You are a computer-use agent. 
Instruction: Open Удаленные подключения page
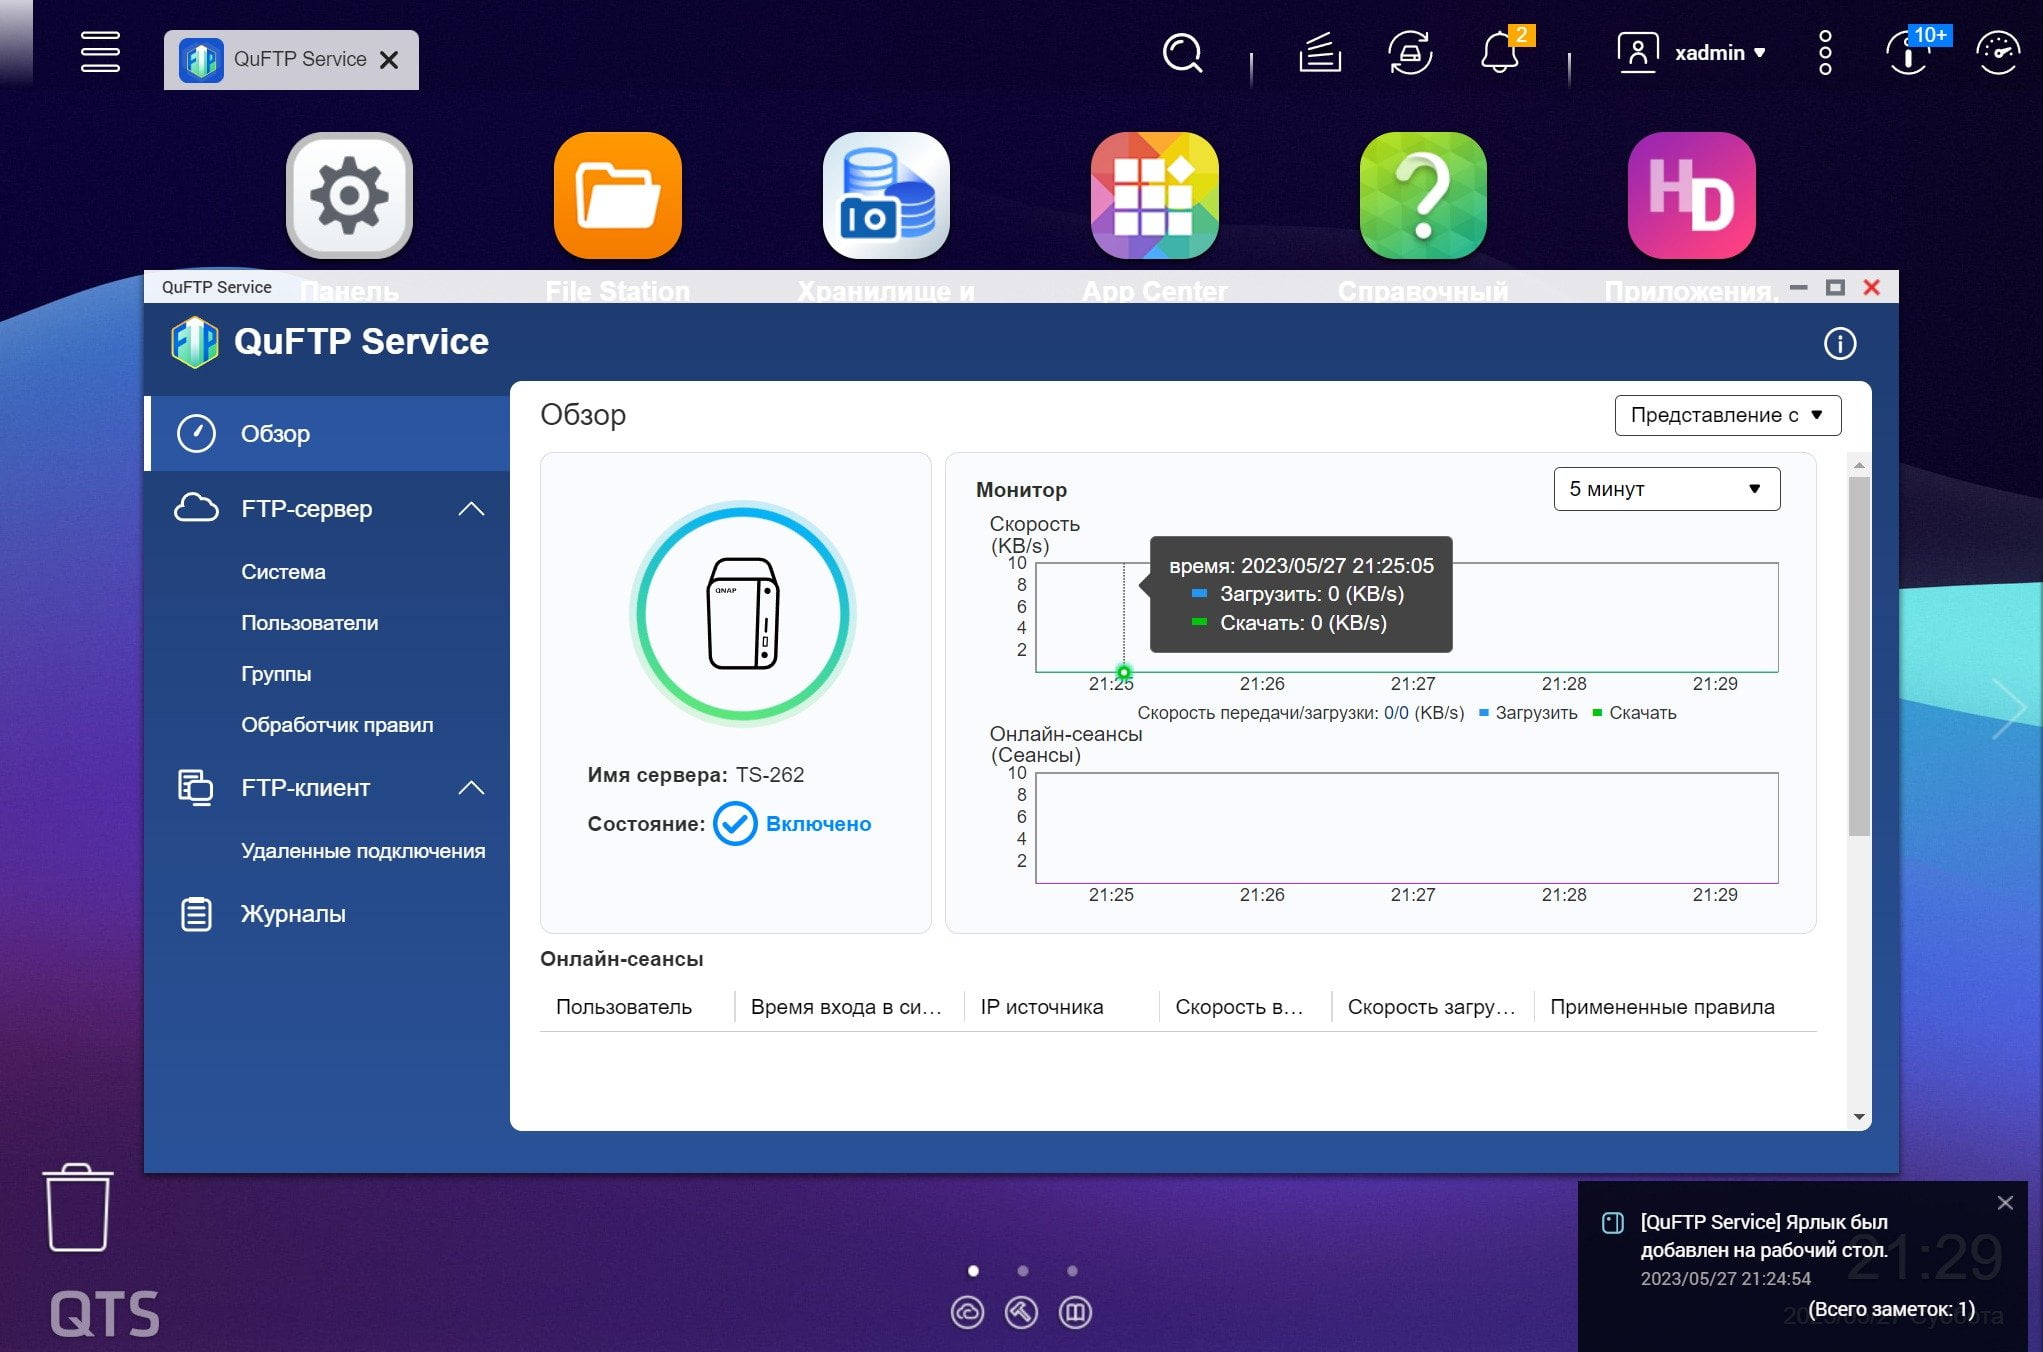363,851
